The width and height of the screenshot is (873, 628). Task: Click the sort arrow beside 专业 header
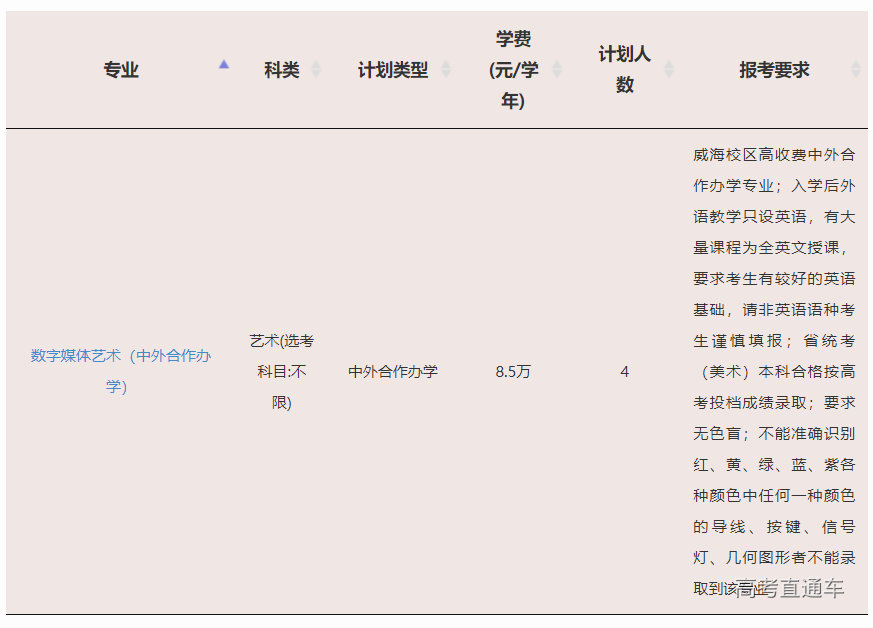coord(224,64)
